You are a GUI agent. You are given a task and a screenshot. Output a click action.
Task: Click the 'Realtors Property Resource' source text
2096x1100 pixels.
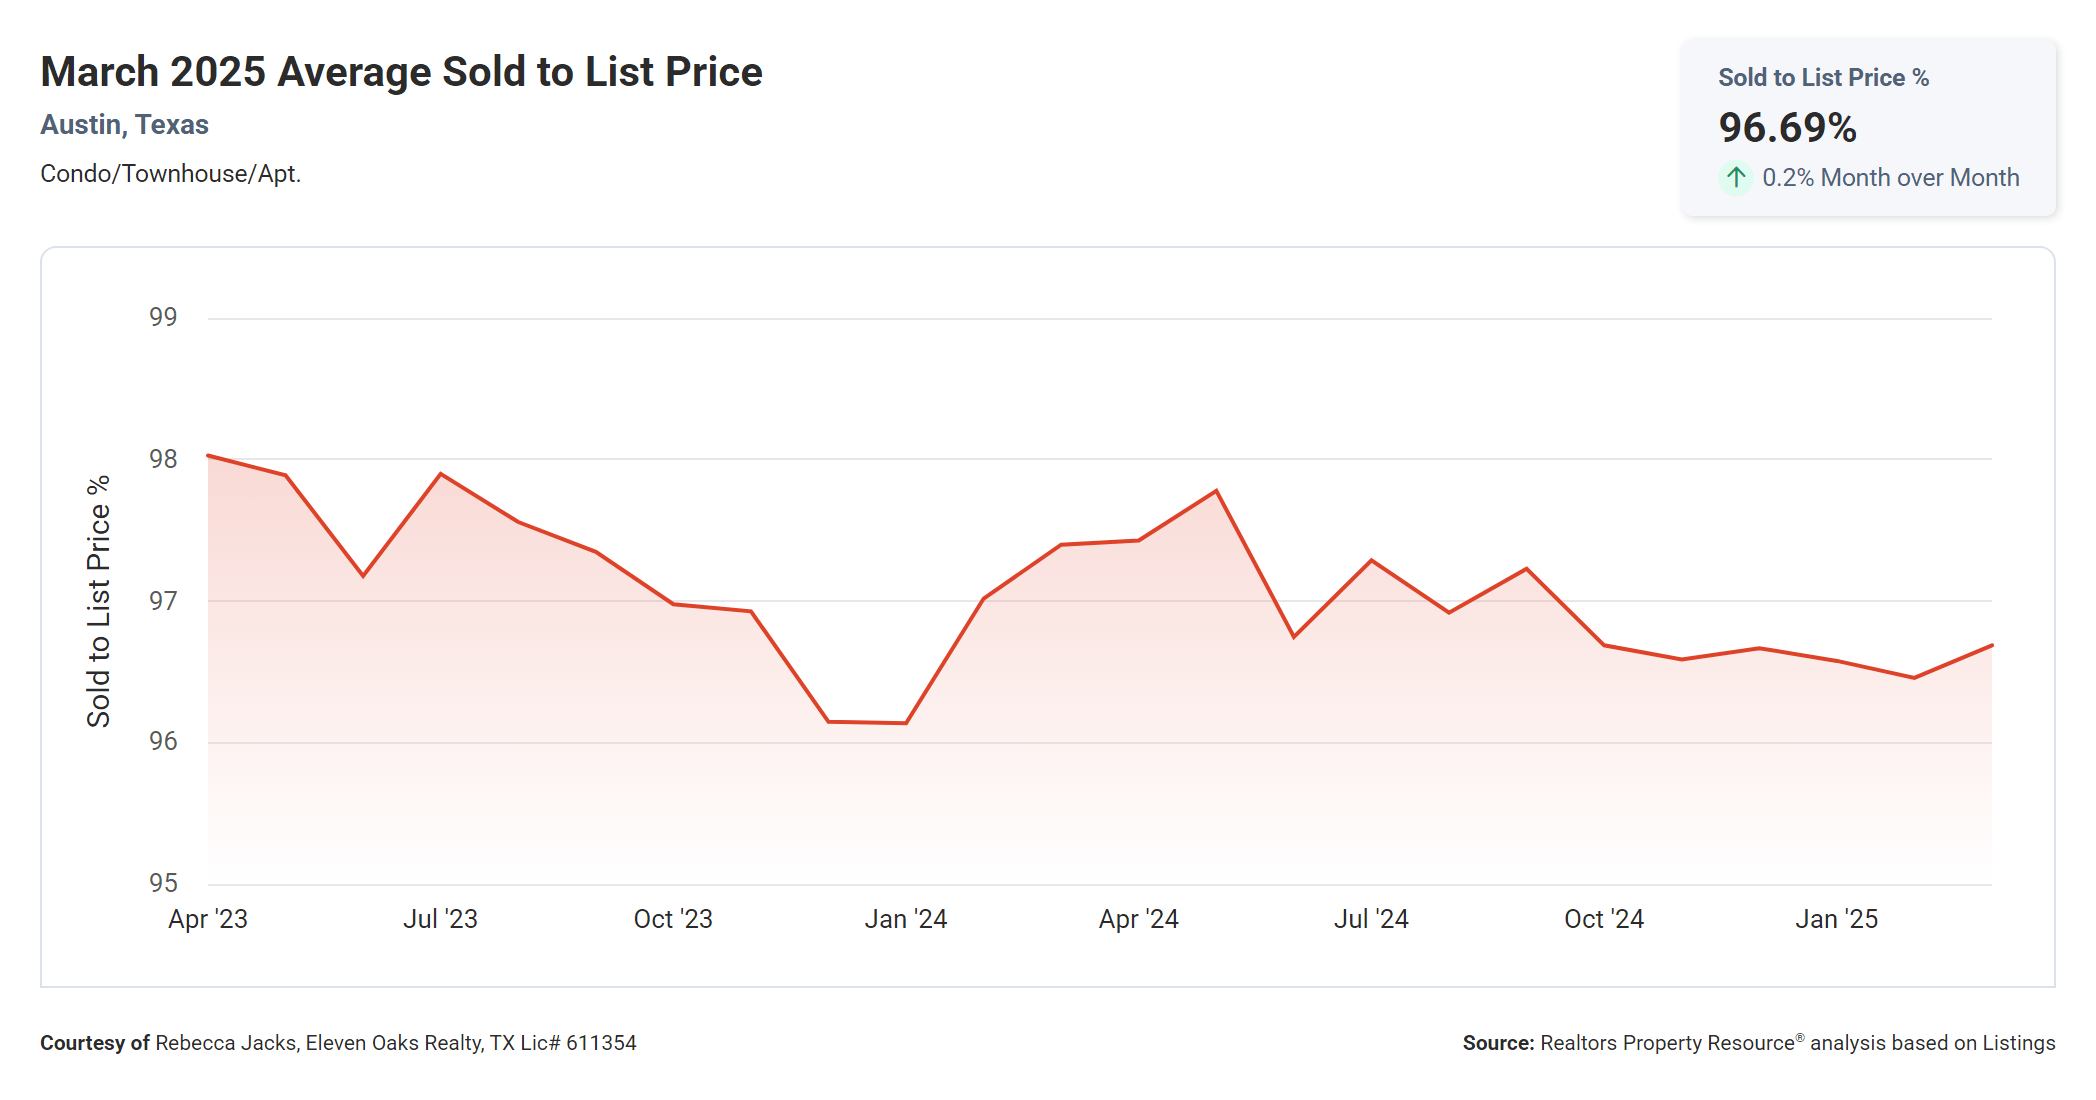point(1667,1043)
